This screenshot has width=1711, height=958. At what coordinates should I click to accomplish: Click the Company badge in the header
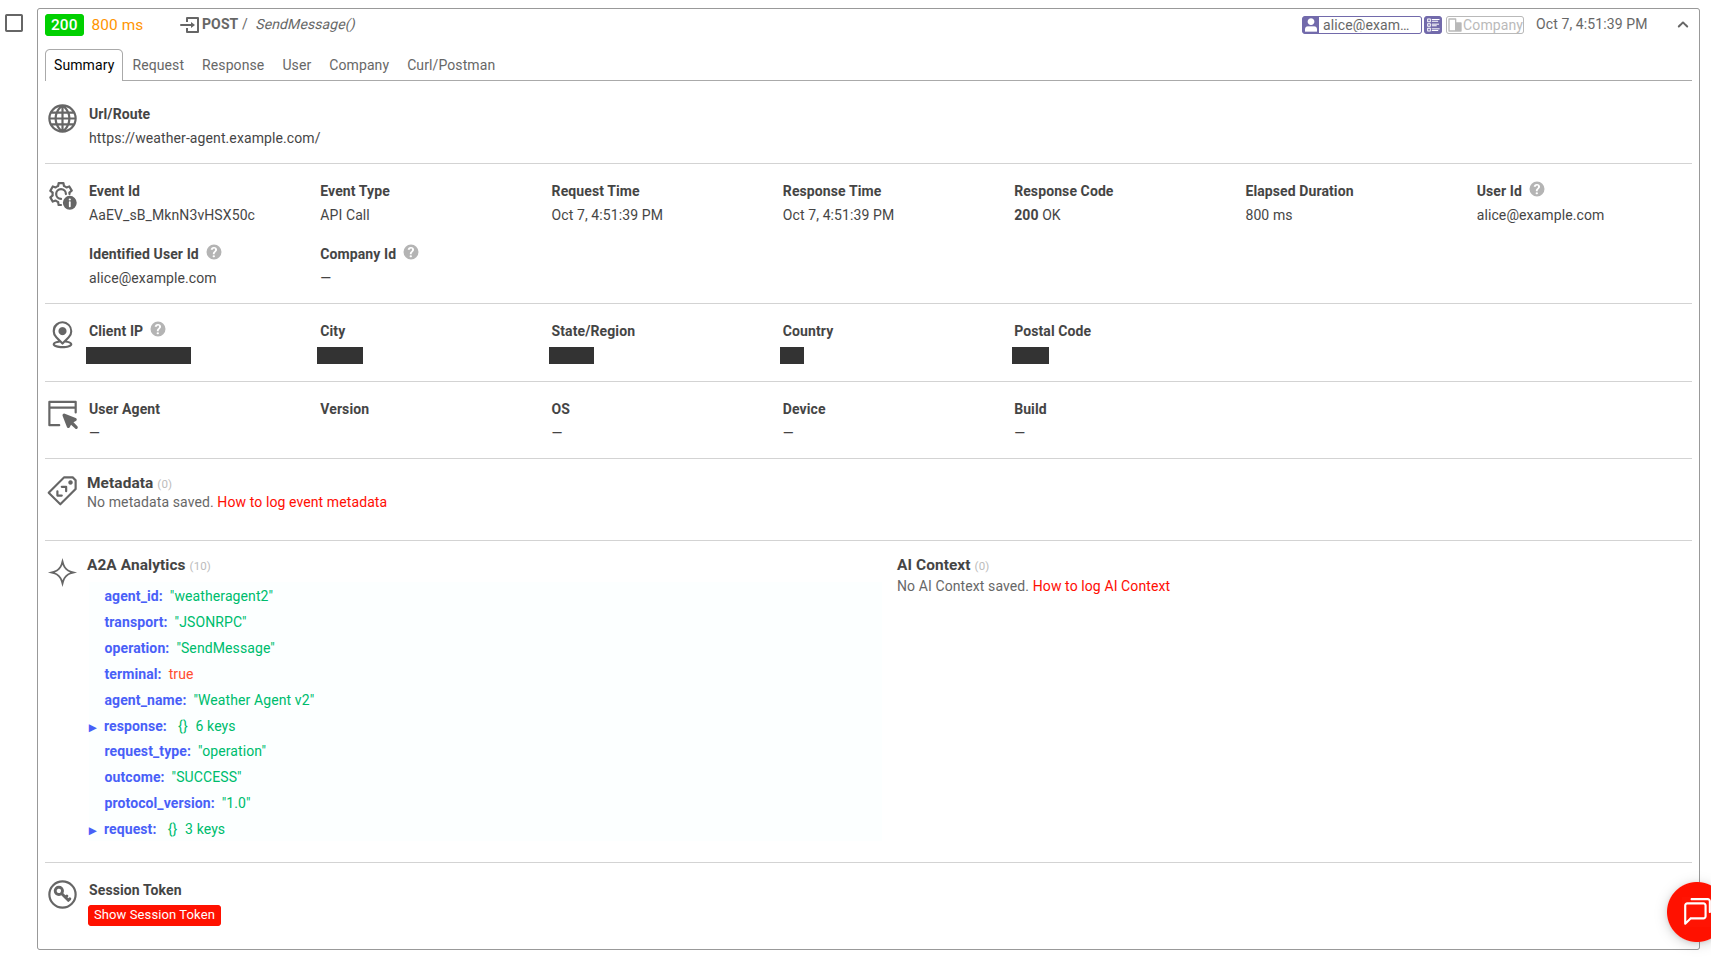point(1485,25)
